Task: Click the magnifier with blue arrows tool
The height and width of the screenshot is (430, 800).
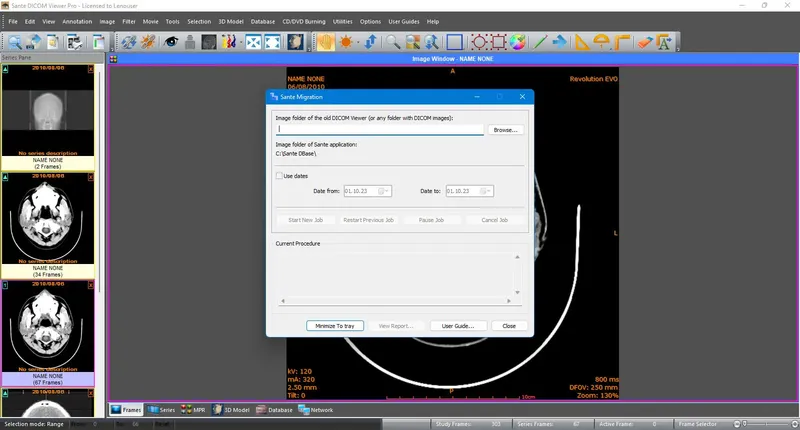Action: (x=432, y=42)
